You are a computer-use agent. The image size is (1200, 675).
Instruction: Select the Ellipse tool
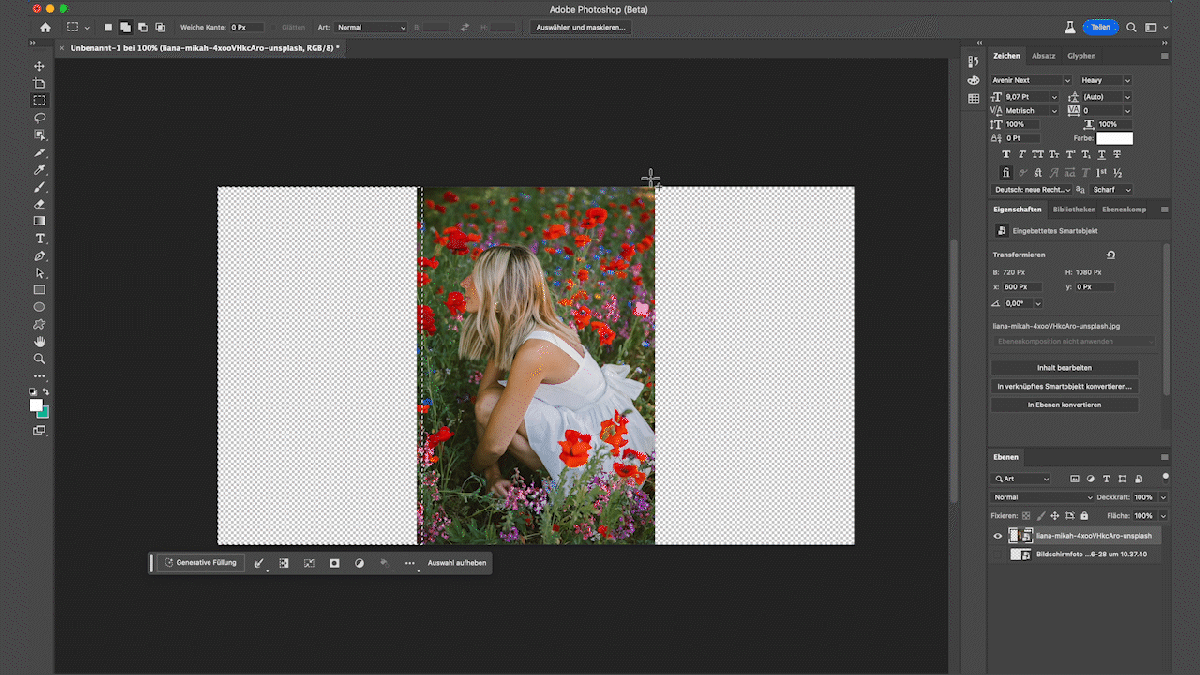(40, 307)
